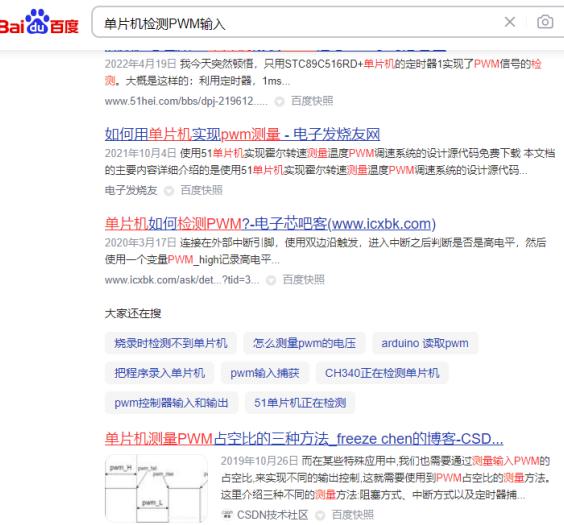Viewport: 564px width, 525px height.
Task: Click snapshot icon beside icxbk.com URL
Action: point(271,280)
